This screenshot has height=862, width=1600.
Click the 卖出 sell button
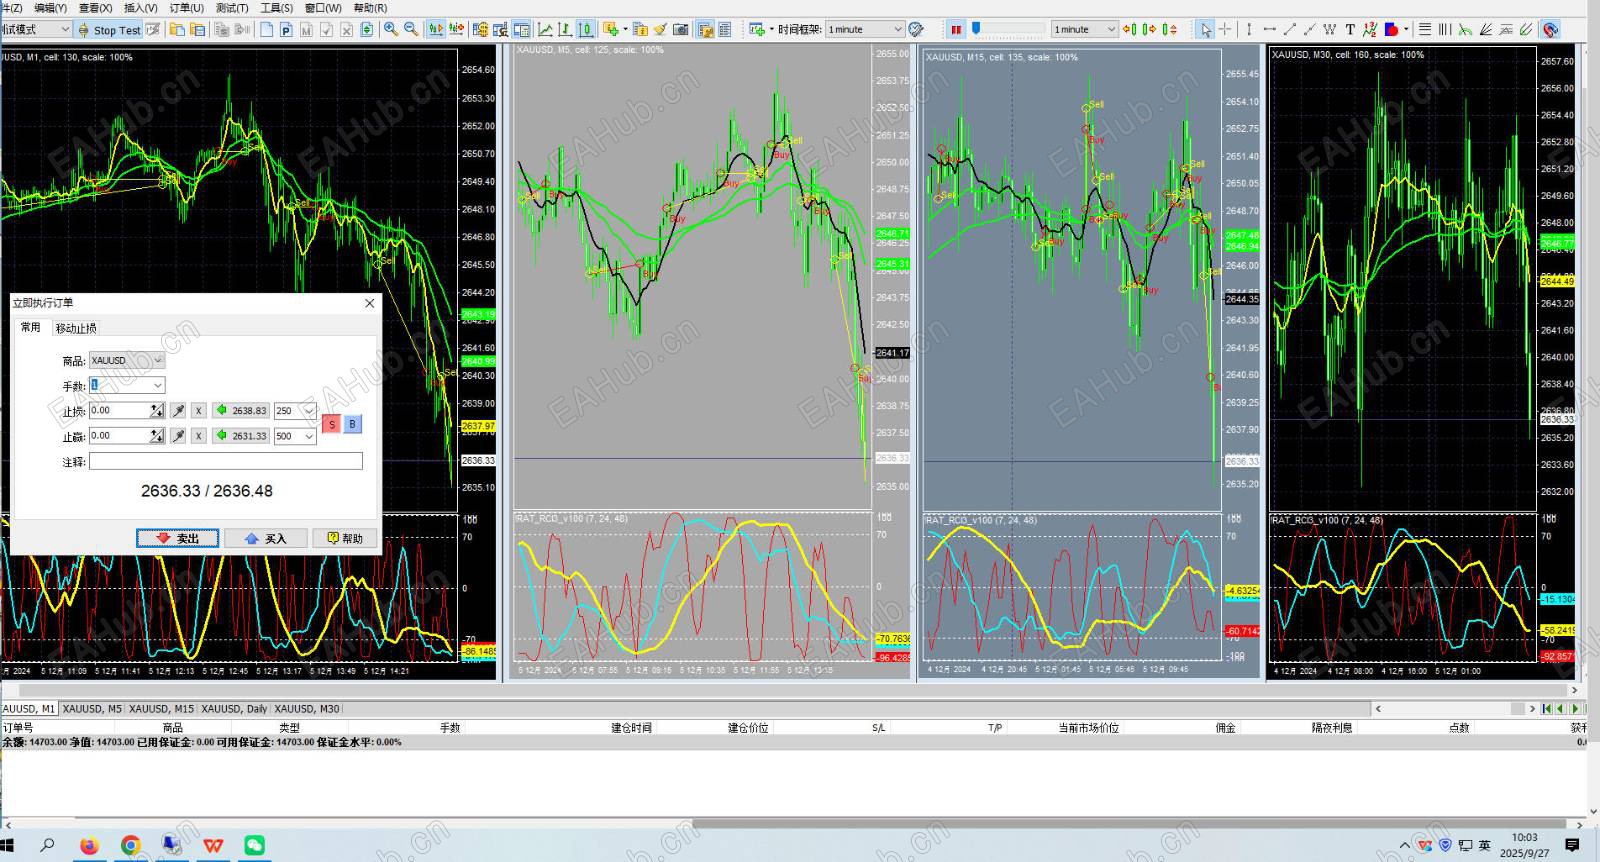(x=177, y=538)
